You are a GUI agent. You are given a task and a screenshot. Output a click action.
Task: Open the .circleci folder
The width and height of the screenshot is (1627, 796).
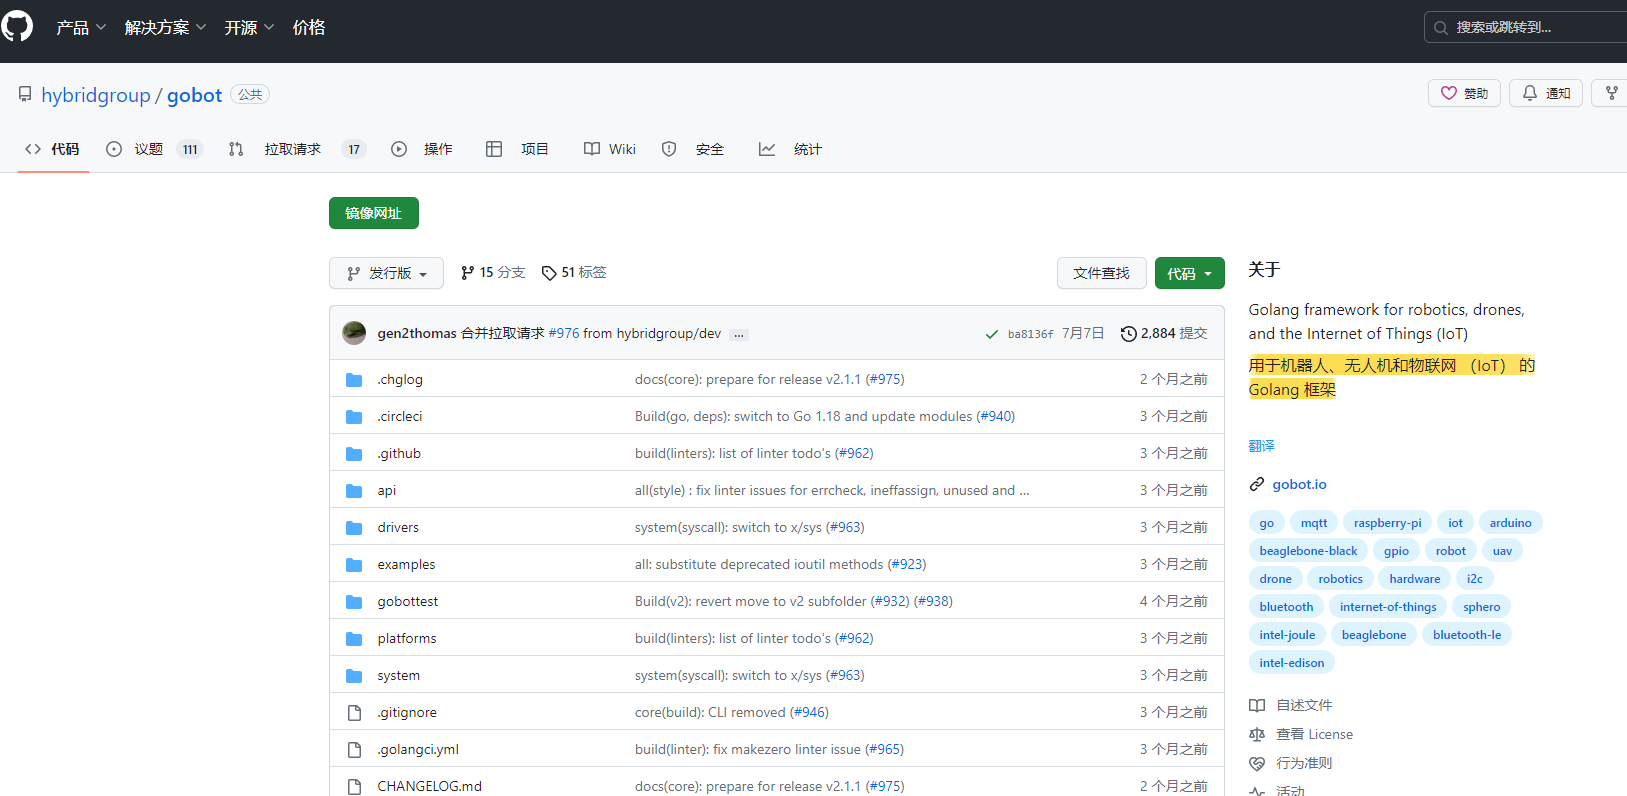(x=400, y=416)
